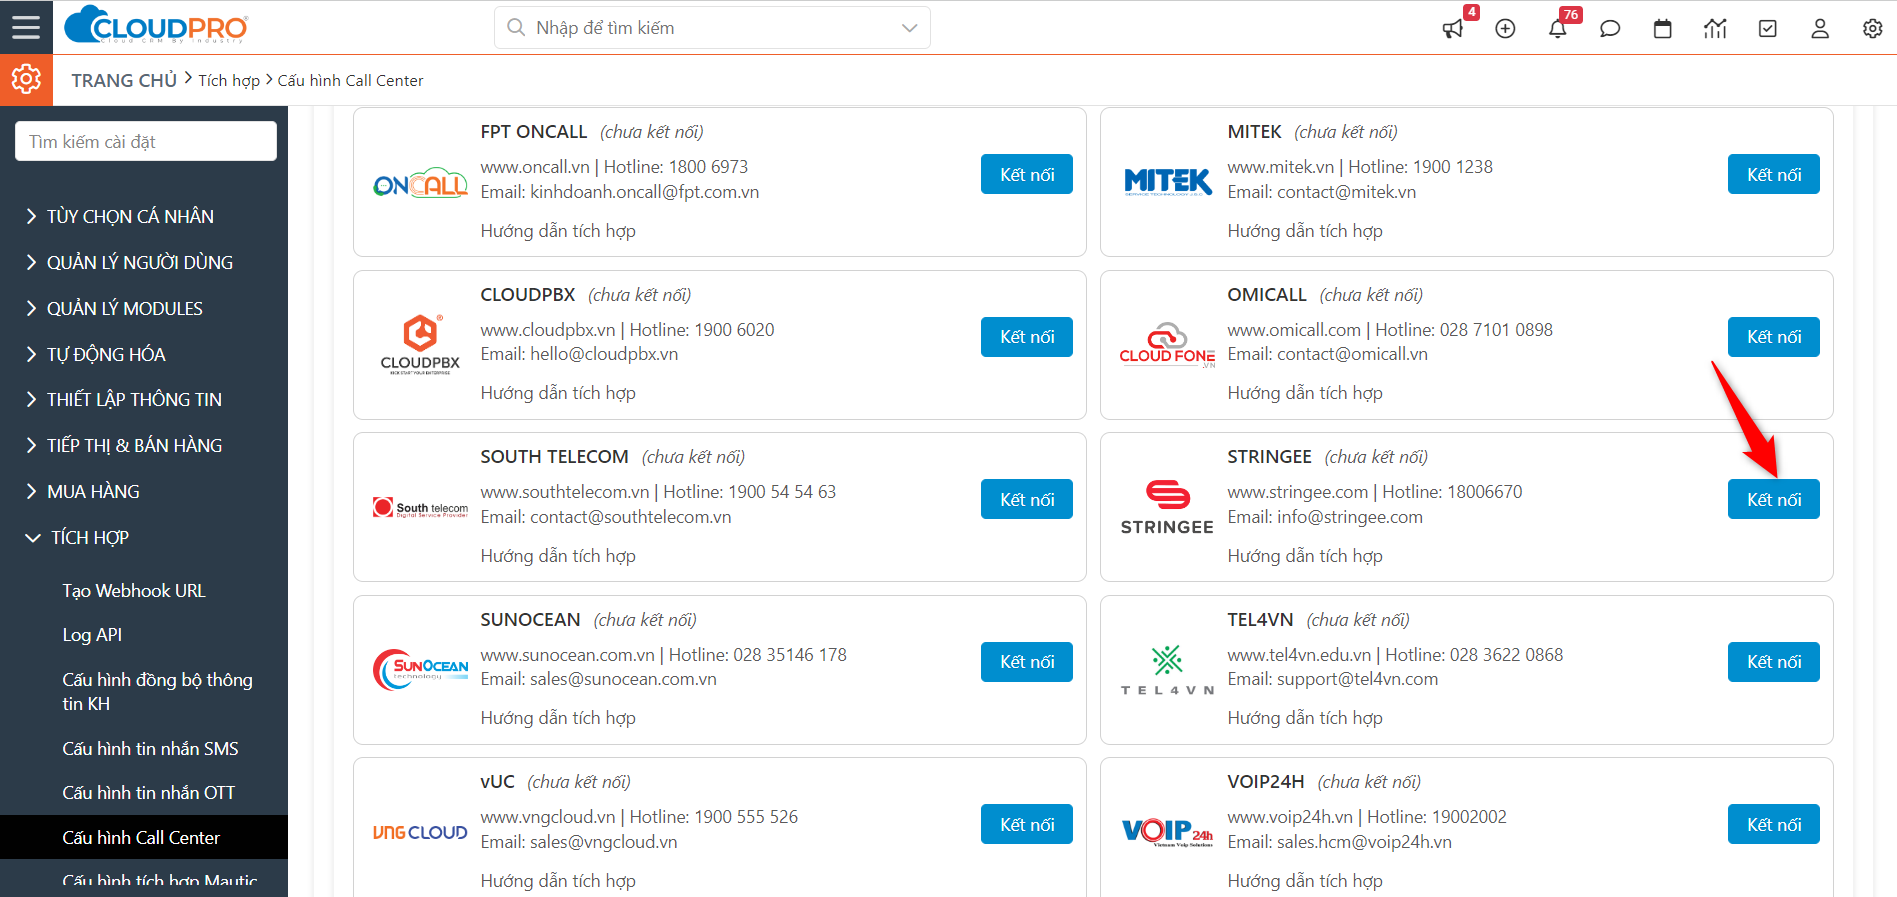Go to TRANG CHỦ breadcrumb
Screen dimensions: 1897x897
coord(124,80)
